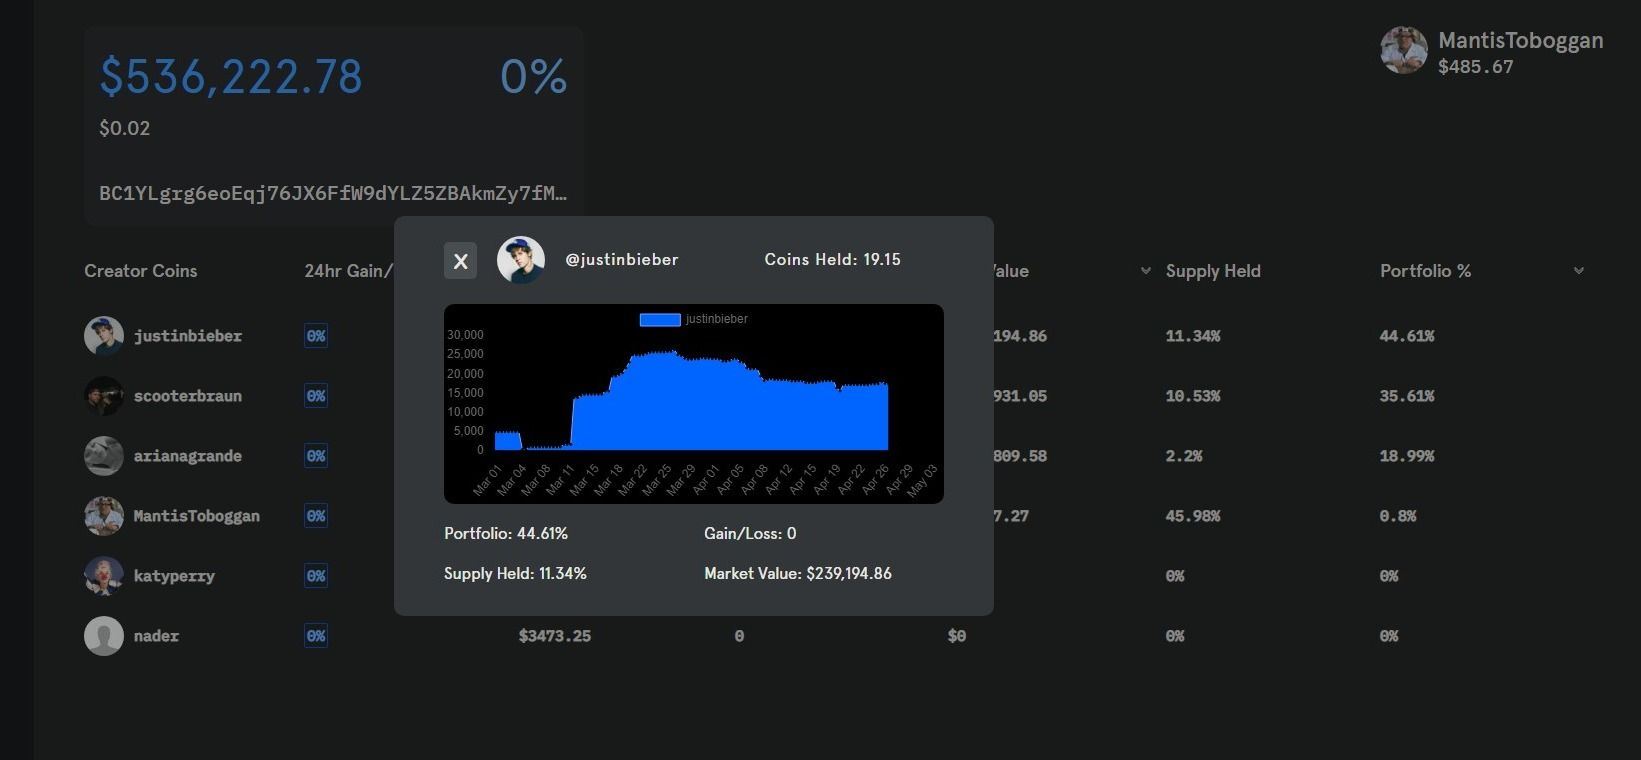Open katyperry avatar in coin list
The height and width of the screenshot is (760, 1641).
pyautogui.click(x=104, y=576)
